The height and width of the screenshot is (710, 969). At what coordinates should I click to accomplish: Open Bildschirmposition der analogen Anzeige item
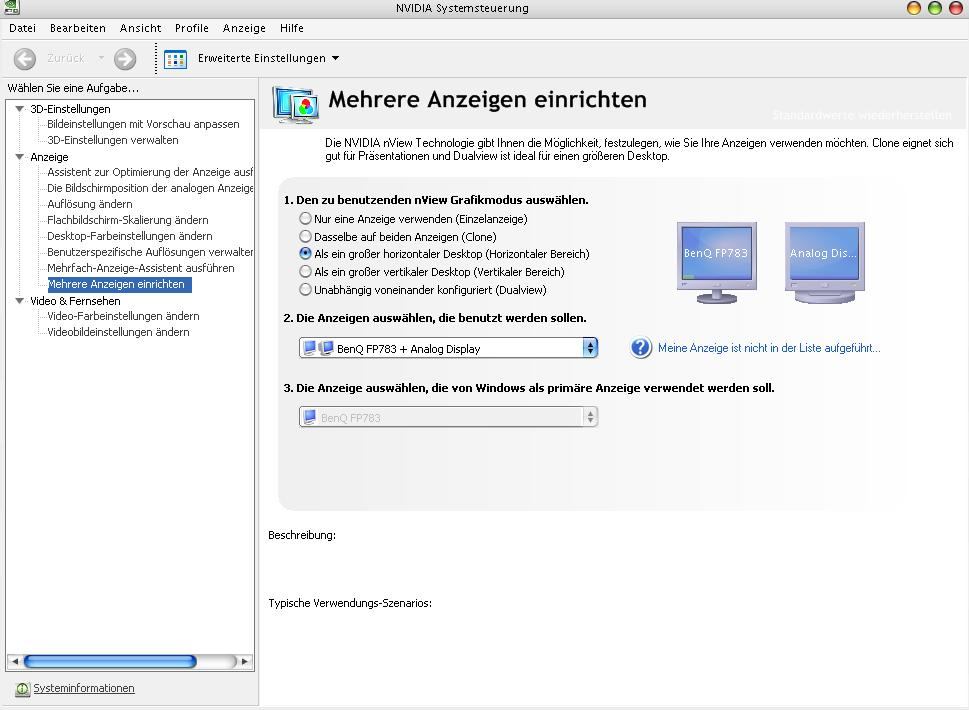150,188
